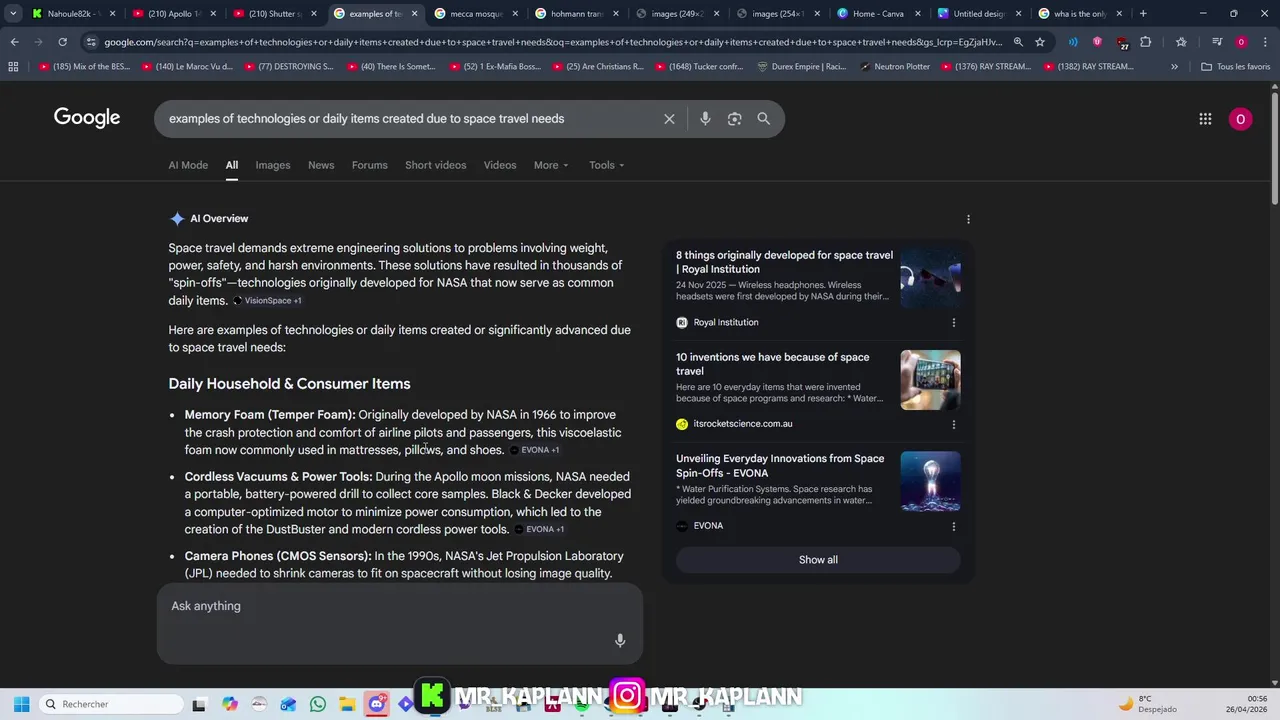Open the Royal Institution headphones thumbnail
This screenshot has height=720, width=1280.
[x=930, y=277]
